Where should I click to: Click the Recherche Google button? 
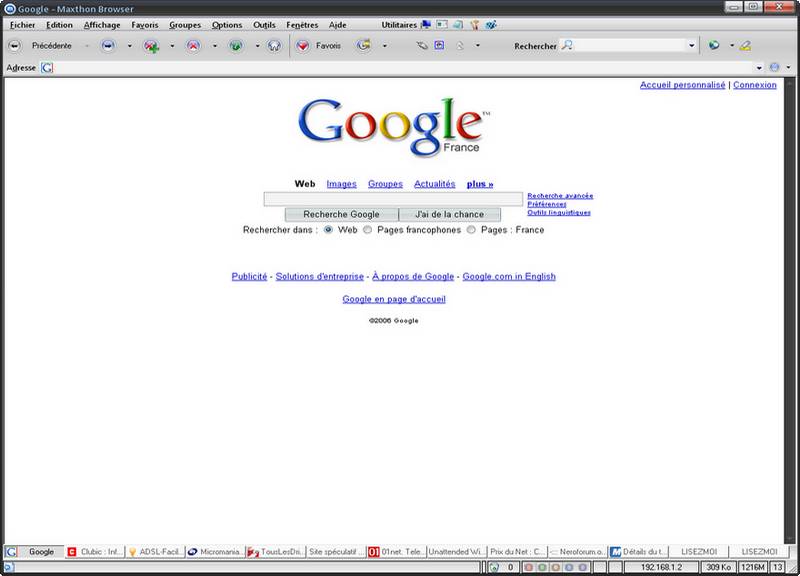click(341, 214)
